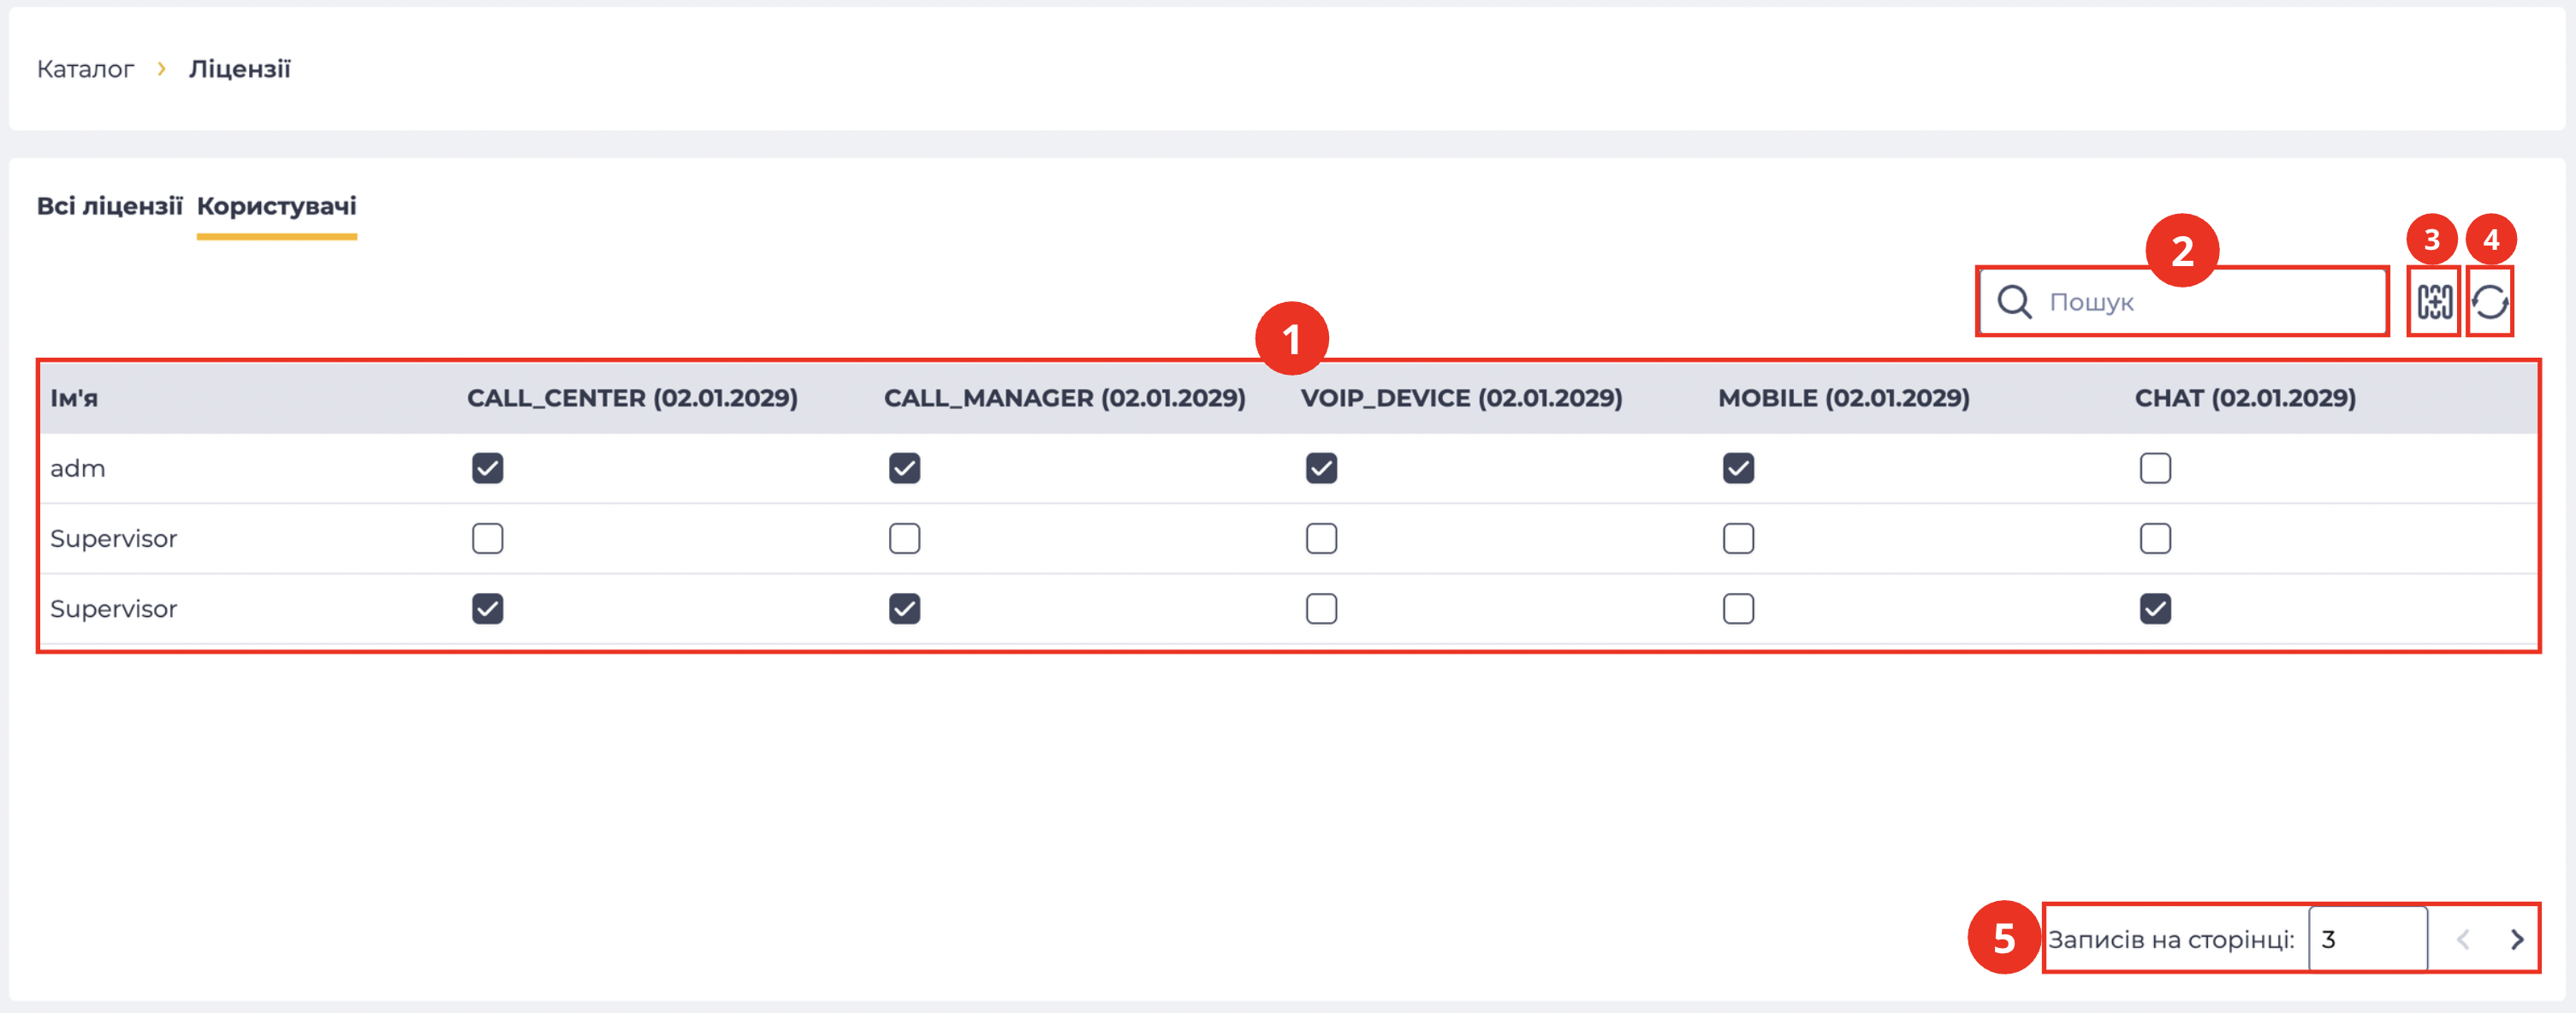Uncheck VOIP_DEVICE license for adm
Image resolution: width=2576 pixels, height=1013 pixels.
pyautogui.click(x=1321, y=468)
